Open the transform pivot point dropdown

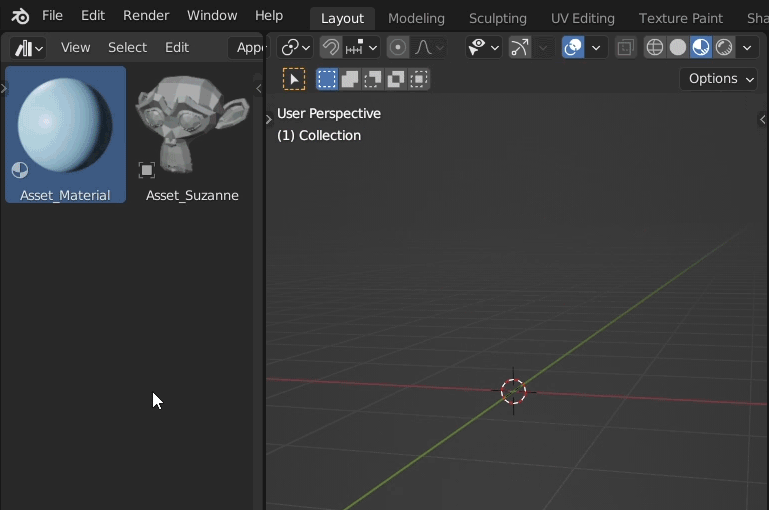click(x=295, y=48)
